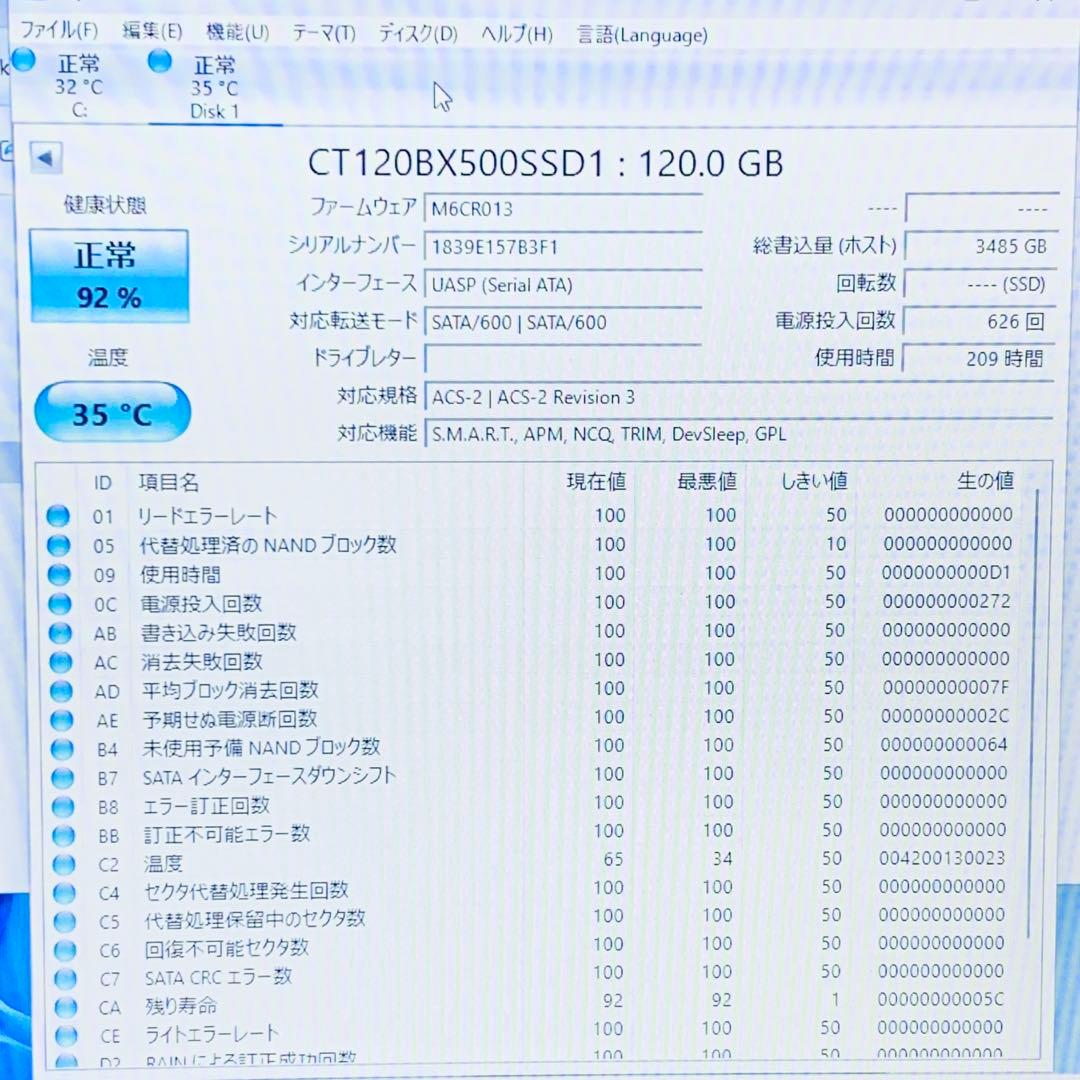
Task: Click the empty ドライブレター field
Action: 560,358
